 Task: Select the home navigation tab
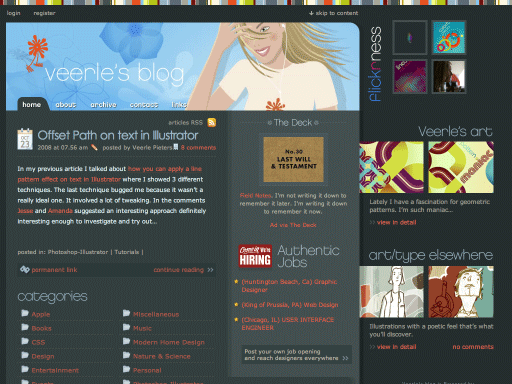(32, 104)
